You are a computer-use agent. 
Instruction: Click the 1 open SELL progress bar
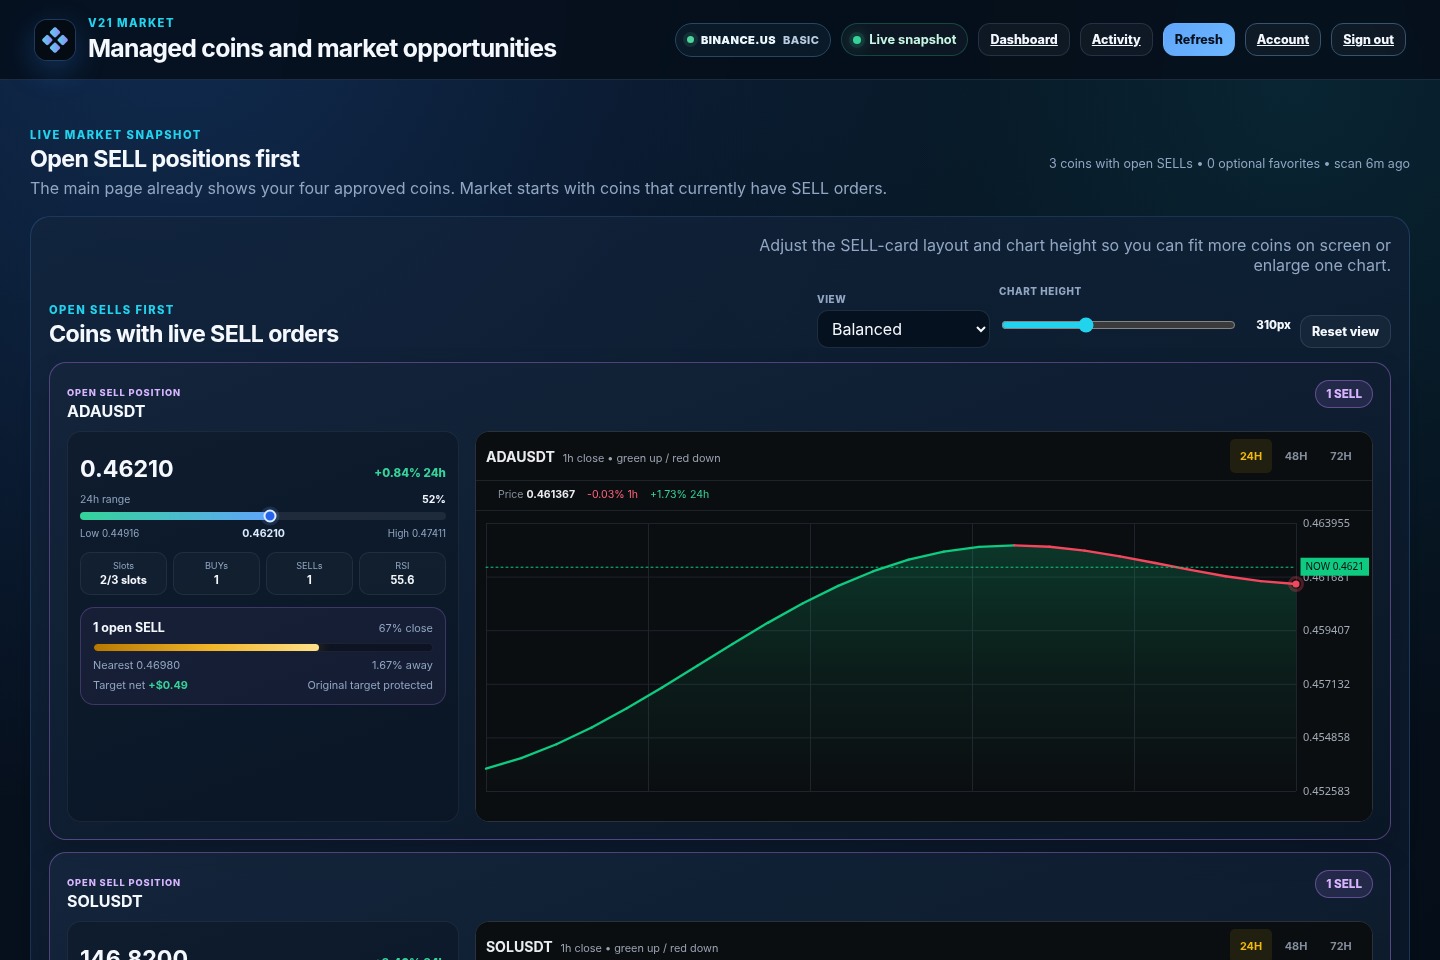tap(263, 647)
